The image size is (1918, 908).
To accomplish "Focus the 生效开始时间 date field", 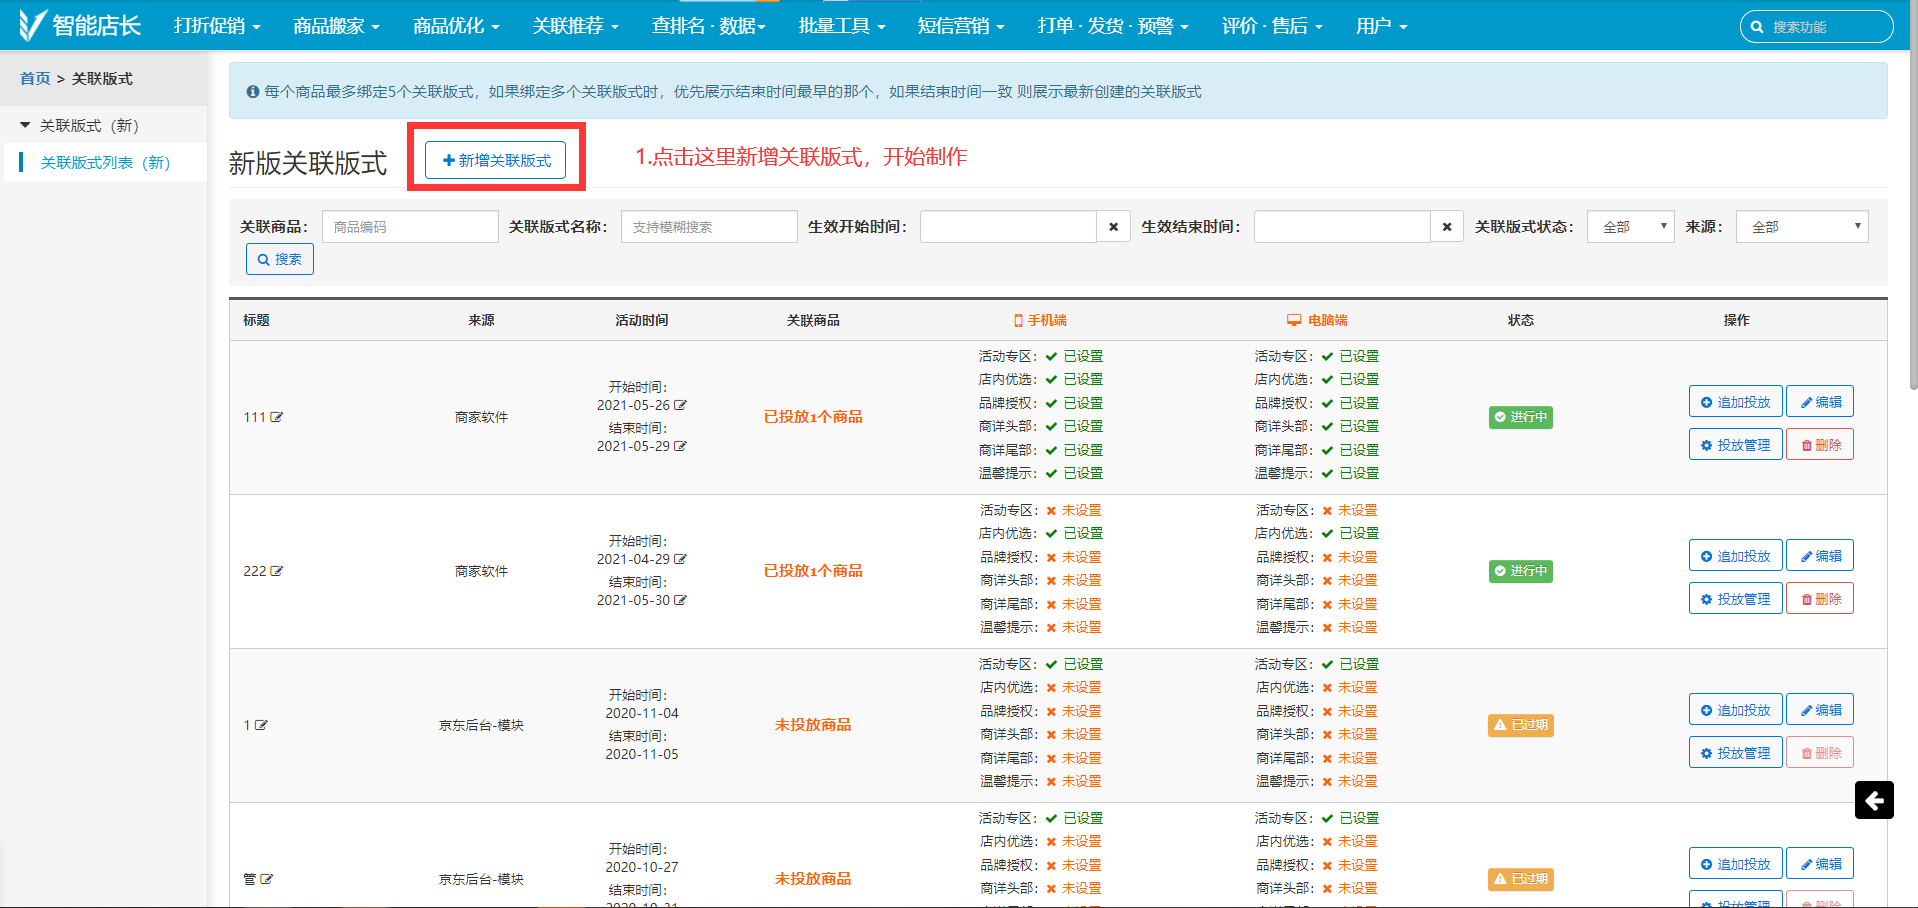I will [1008, 227].
